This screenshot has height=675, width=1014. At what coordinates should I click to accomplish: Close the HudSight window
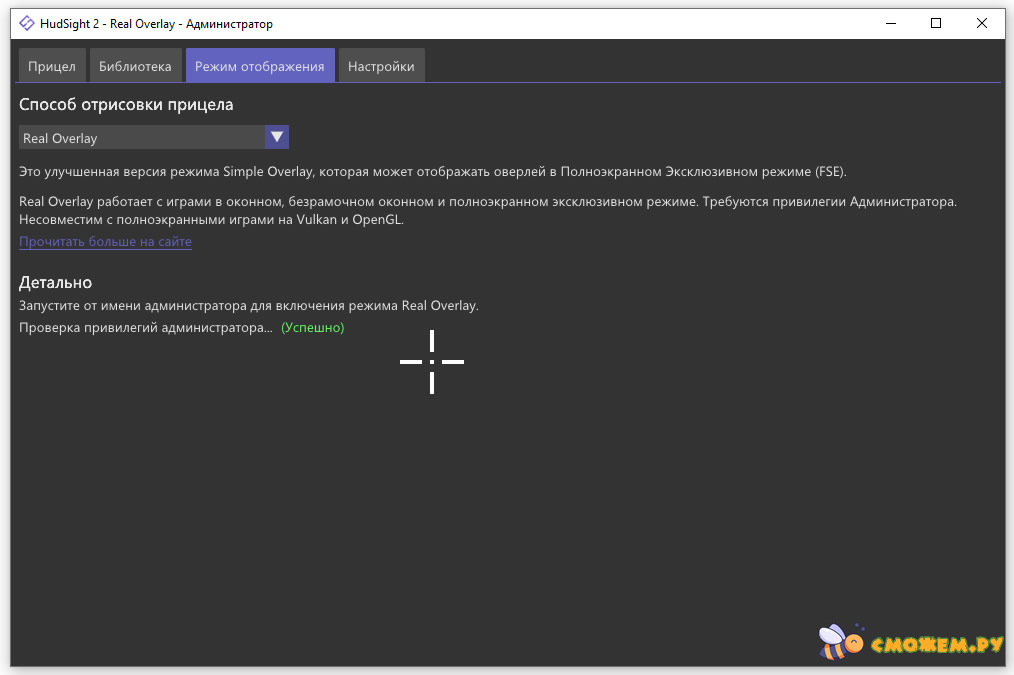pyautogui.click(x=982, y=23)
